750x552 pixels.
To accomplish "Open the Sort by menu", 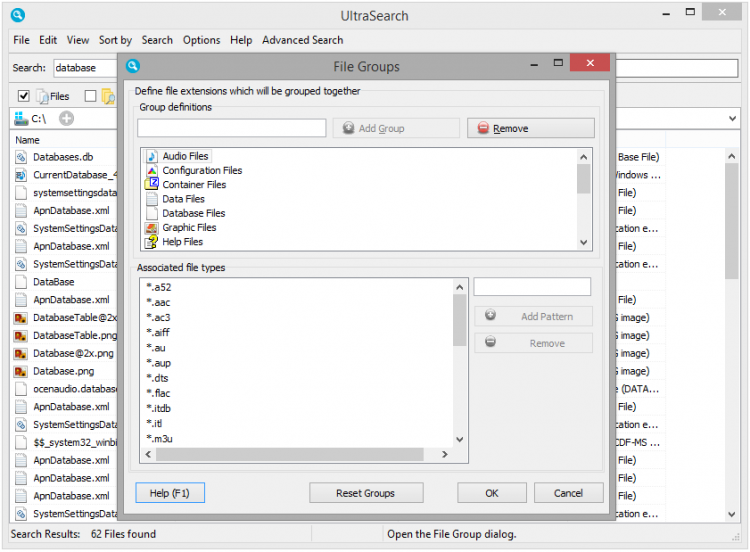I will click(x=115, y=40).
